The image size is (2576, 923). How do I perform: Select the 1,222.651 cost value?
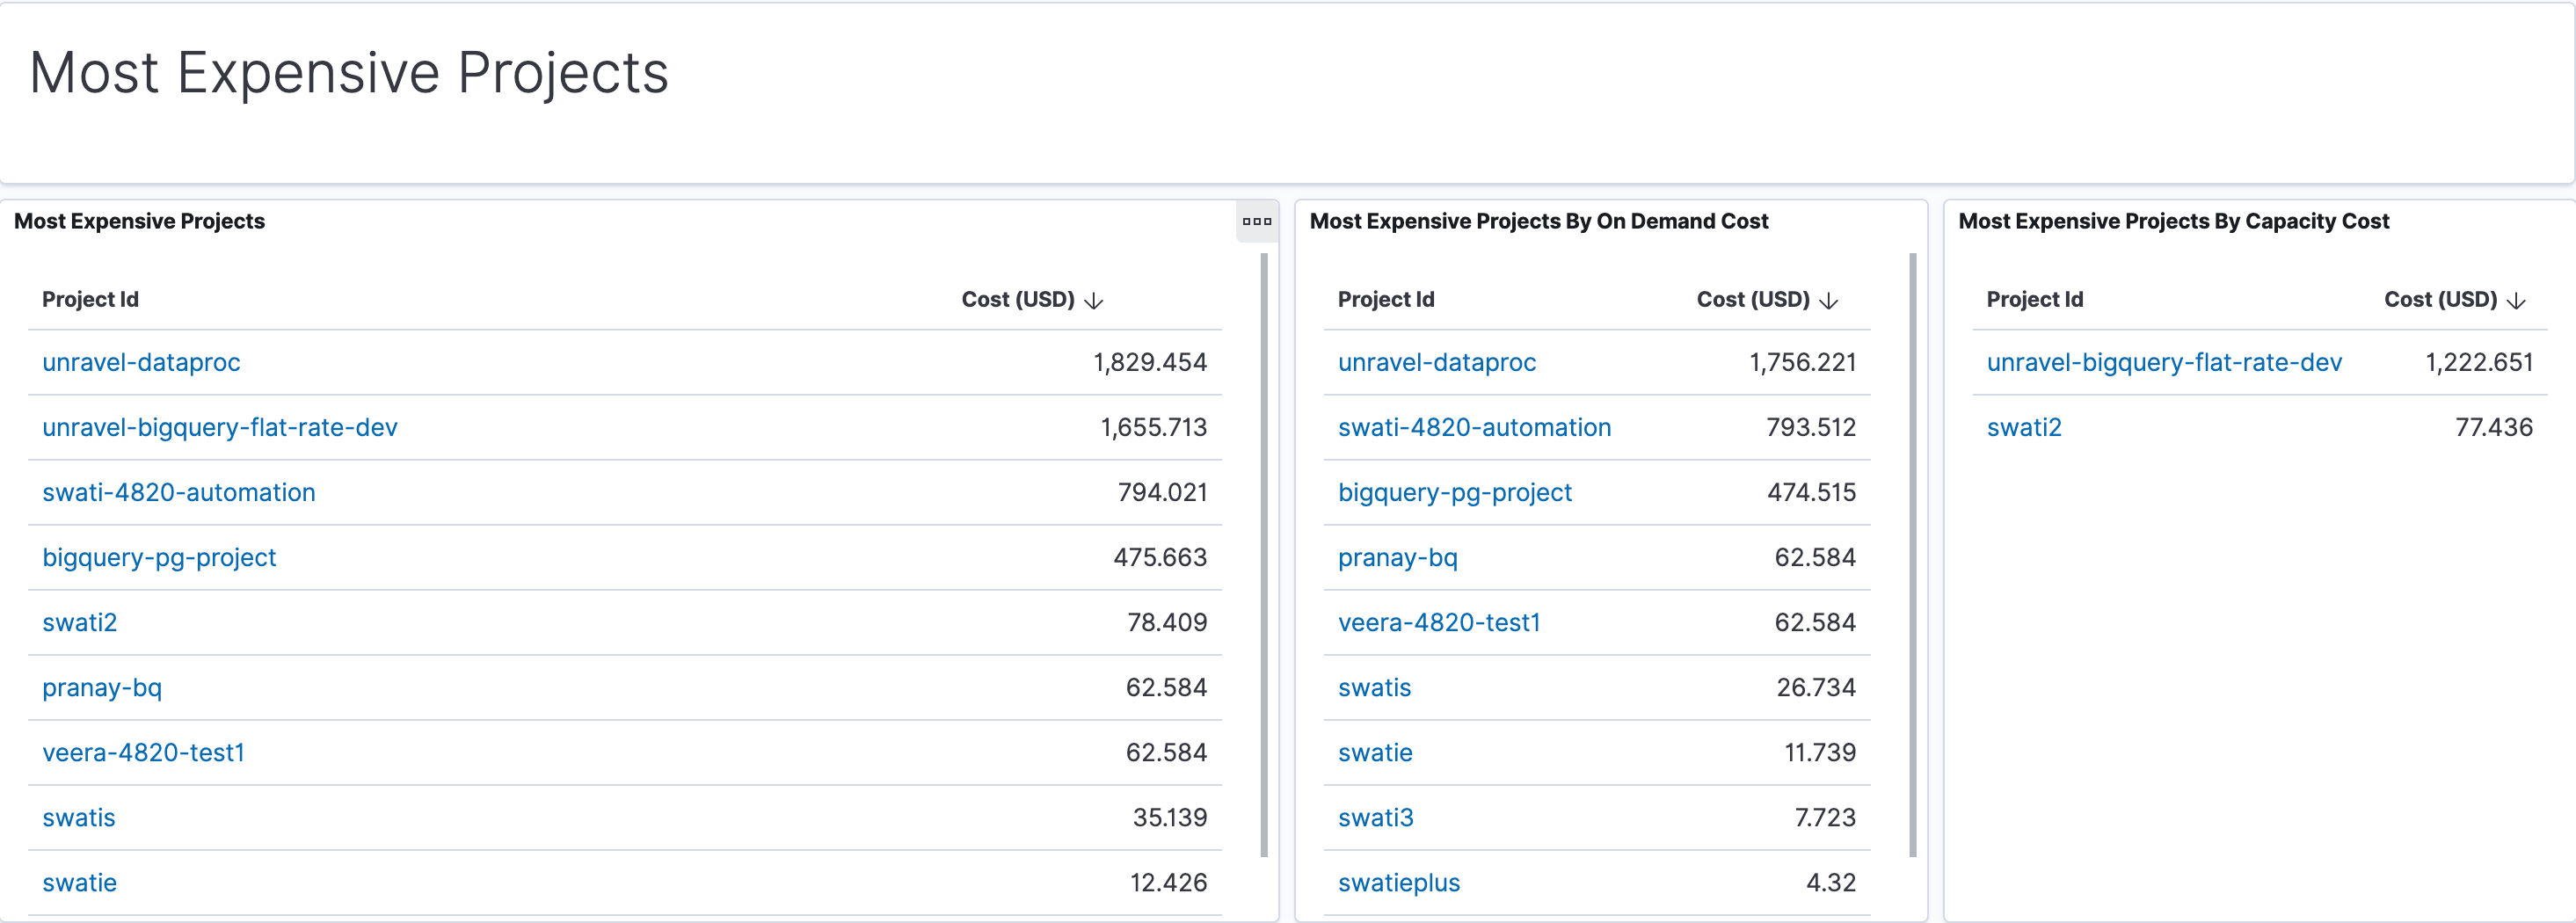point(2479,362)
